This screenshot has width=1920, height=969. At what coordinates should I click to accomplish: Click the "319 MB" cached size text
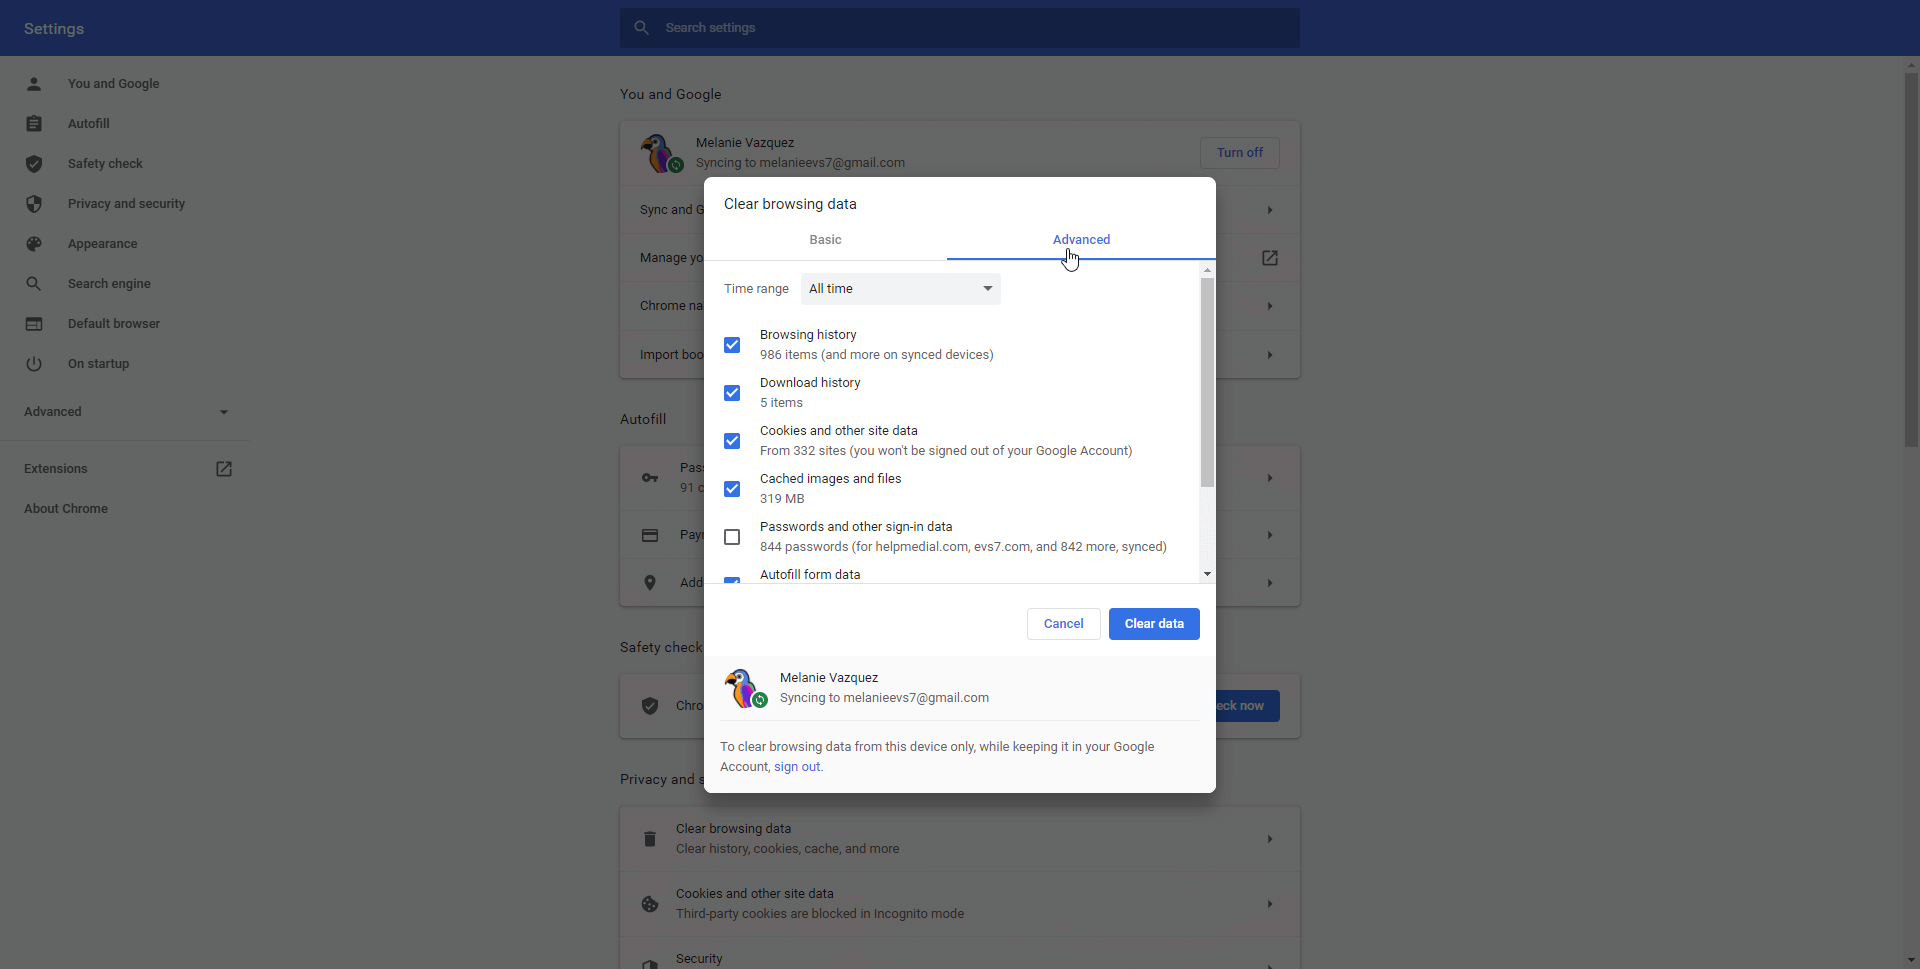point(782,499)
